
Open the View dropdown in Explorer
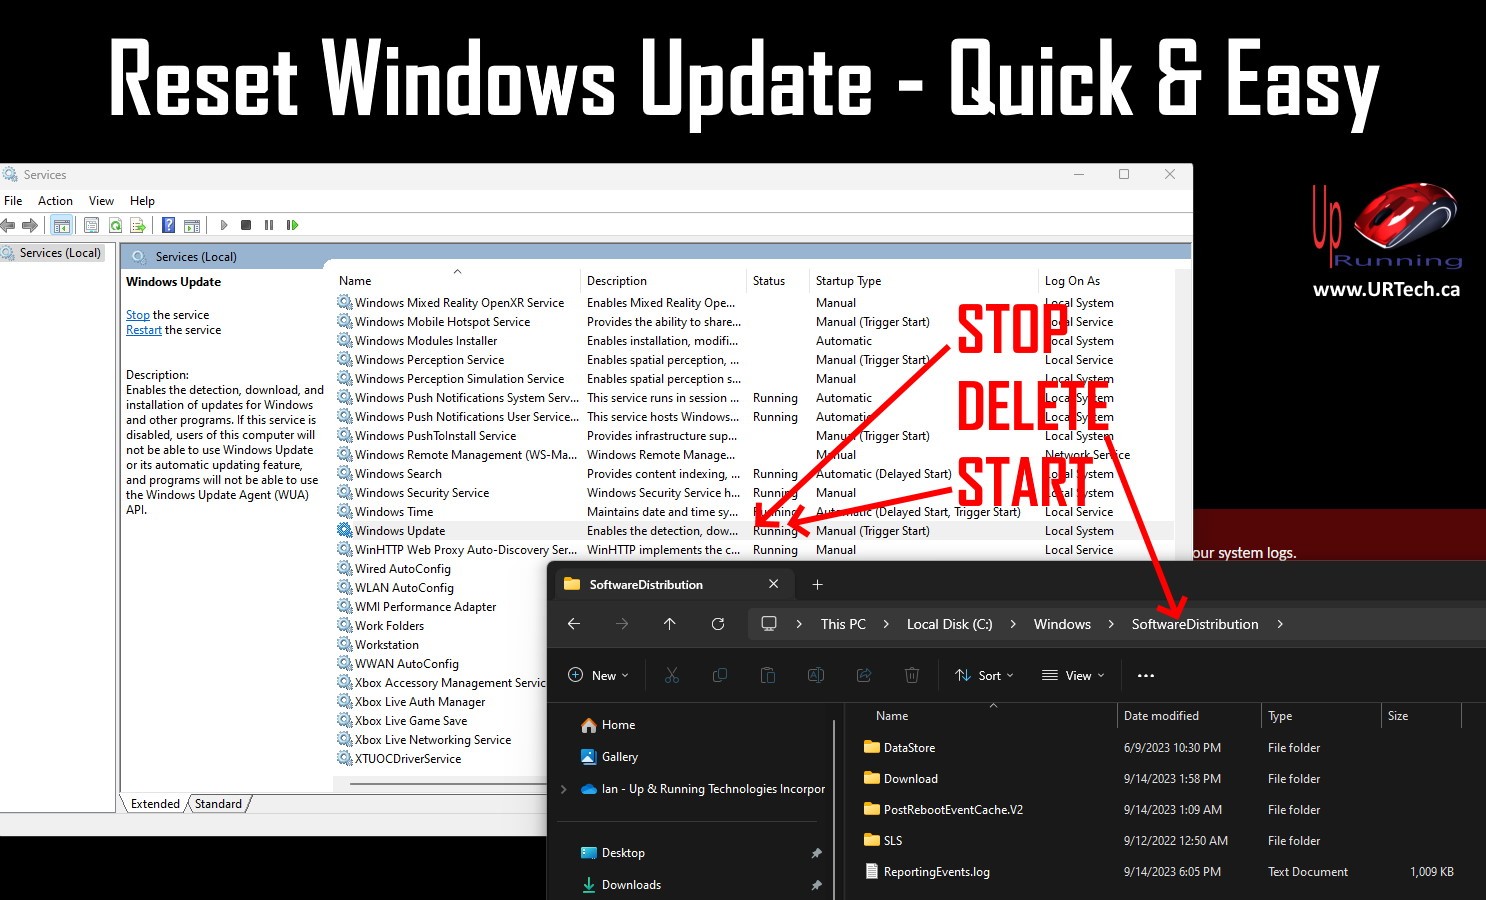pyautogui.click(x=1073, y=676)
